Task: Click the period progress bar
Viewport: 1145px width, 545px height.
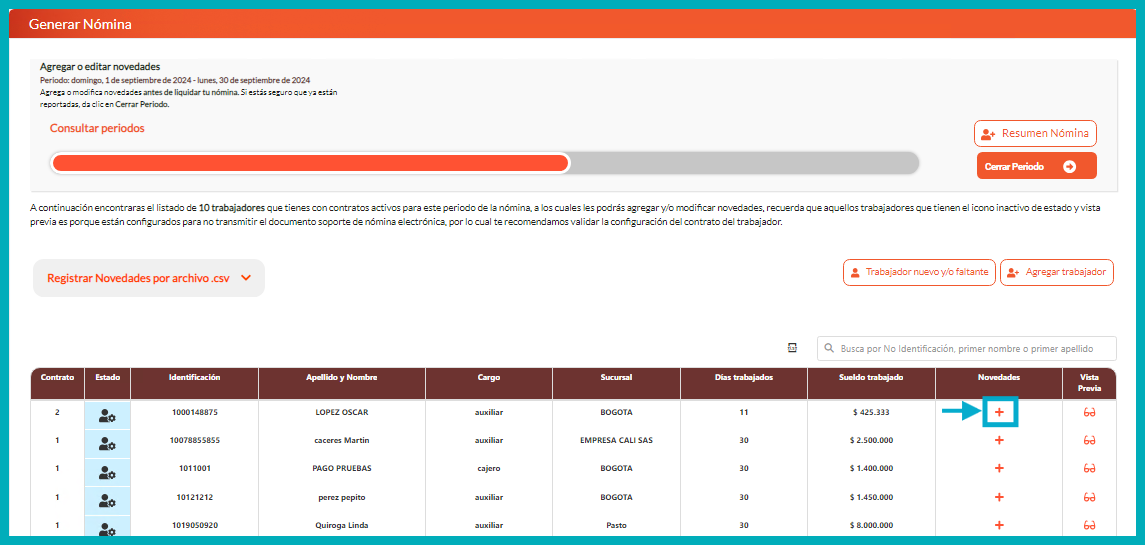Action: (x=483, y=162)
